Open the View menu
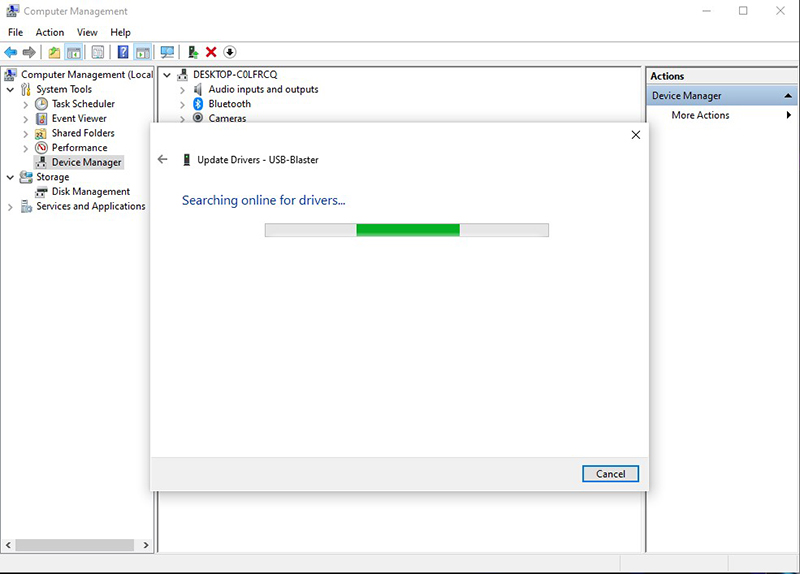Image resolution: width=800 pixels, height=574 pixels. pyautogui.click(x=87, y=32)
